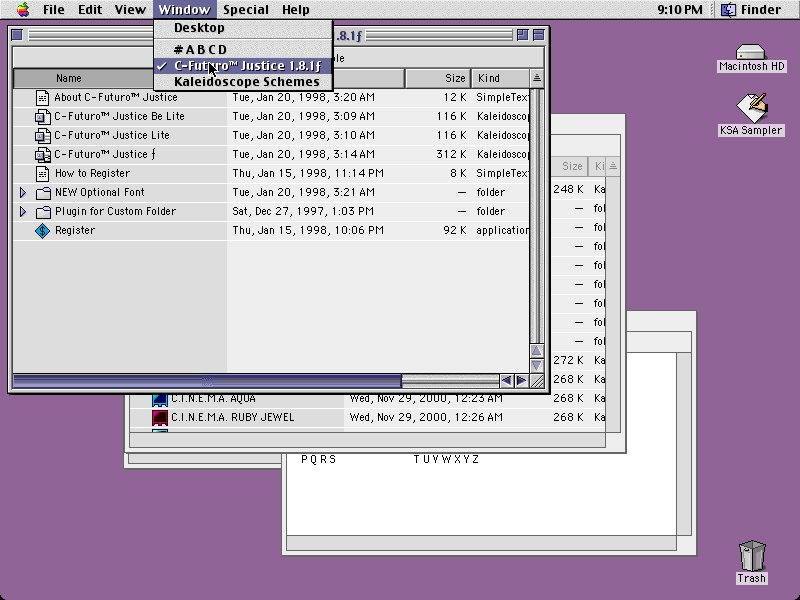Screen dimensions: 800x600
Task: Choose Desktop from the Window menu
Action: pos(243,28)
